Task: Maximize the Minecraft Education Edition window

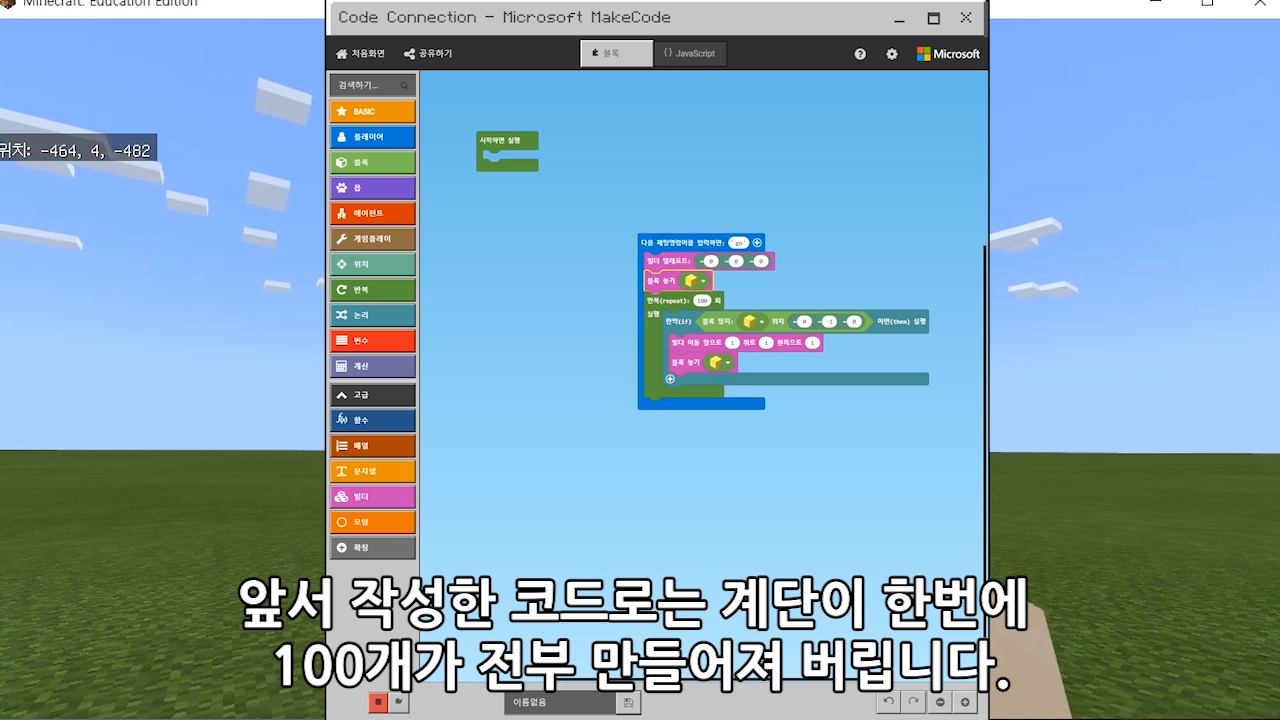Action: coord(1207,4)
